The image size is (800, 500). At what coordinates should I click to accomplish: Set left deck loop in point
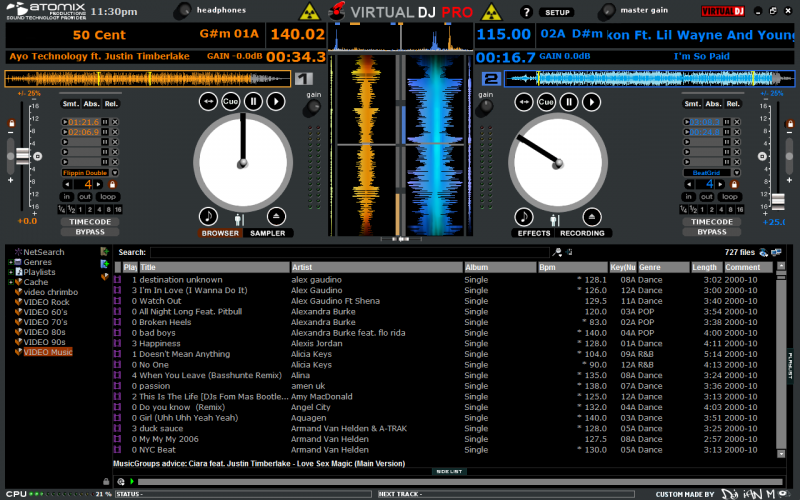click(x=66, y=196)
